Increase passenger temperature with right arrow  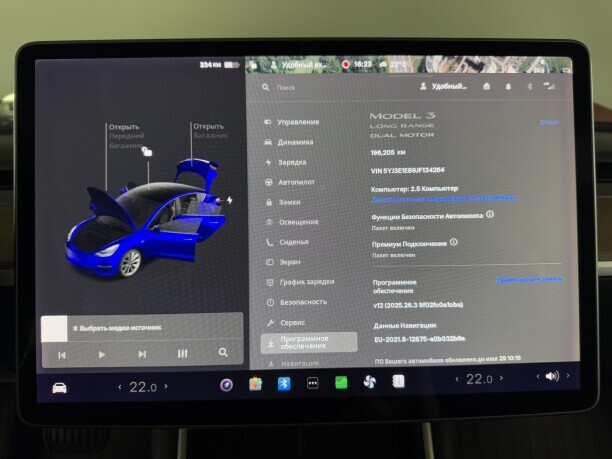501,378
